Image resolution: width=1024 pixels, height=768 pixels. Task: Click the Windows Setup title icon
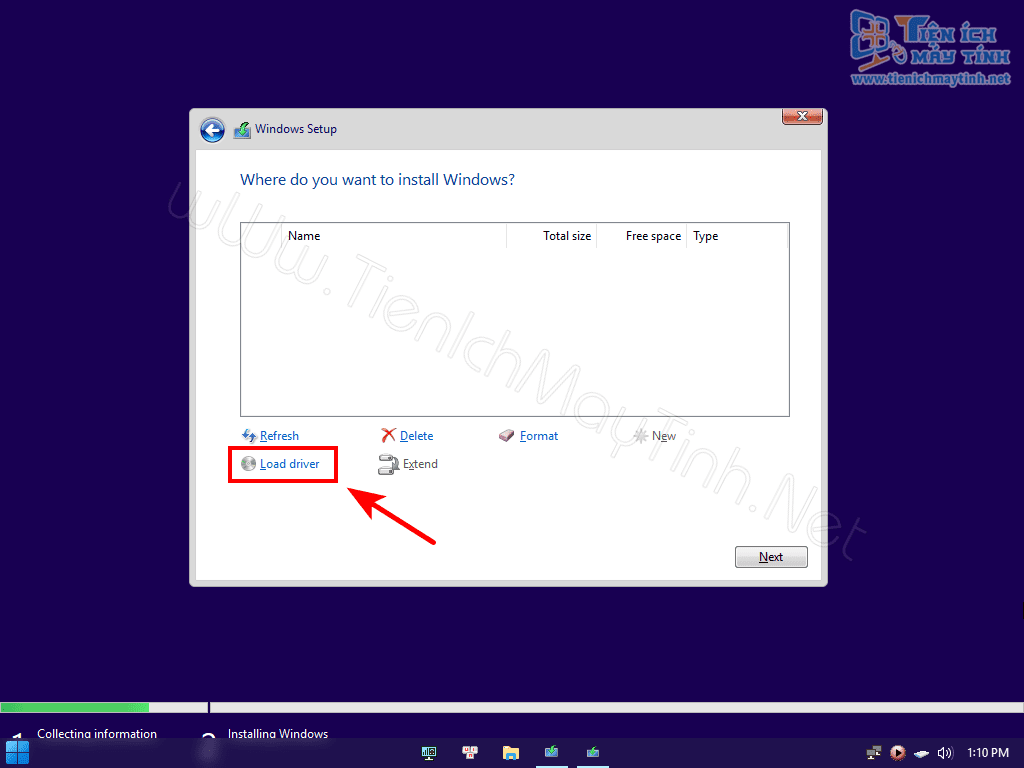tap(242, 129)
